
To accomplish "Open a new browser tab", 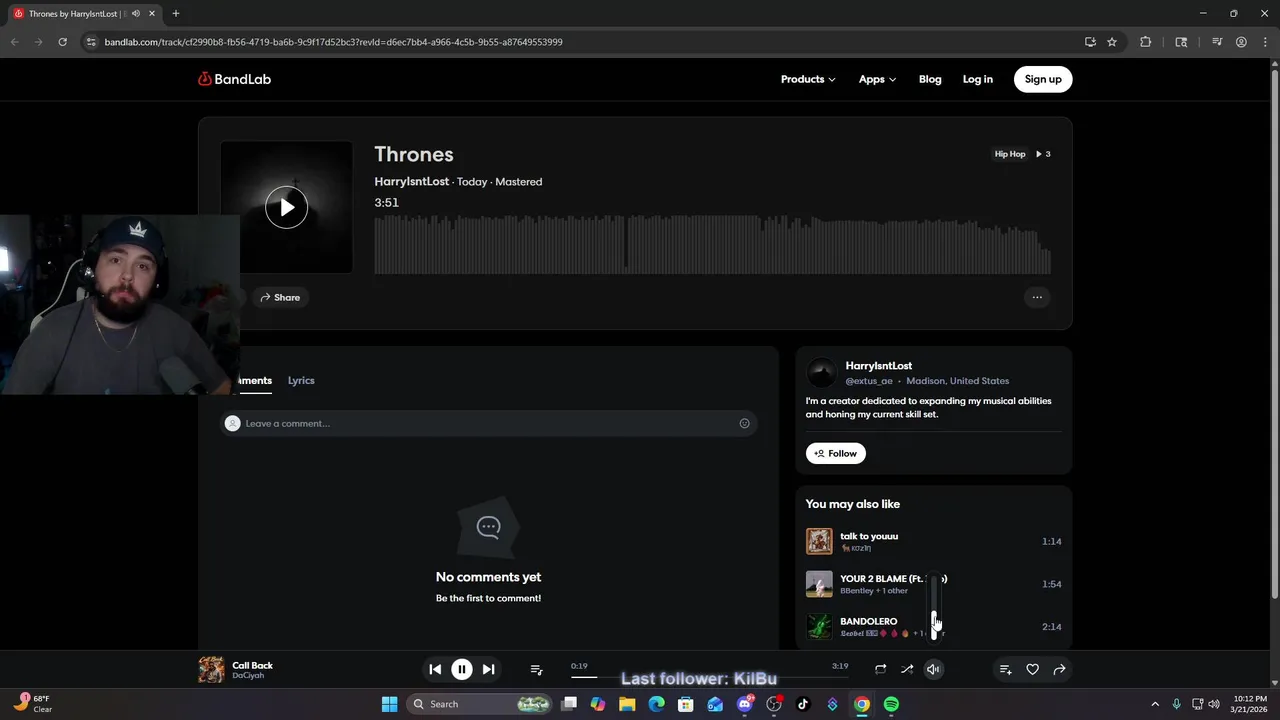I will pos(175,14).
